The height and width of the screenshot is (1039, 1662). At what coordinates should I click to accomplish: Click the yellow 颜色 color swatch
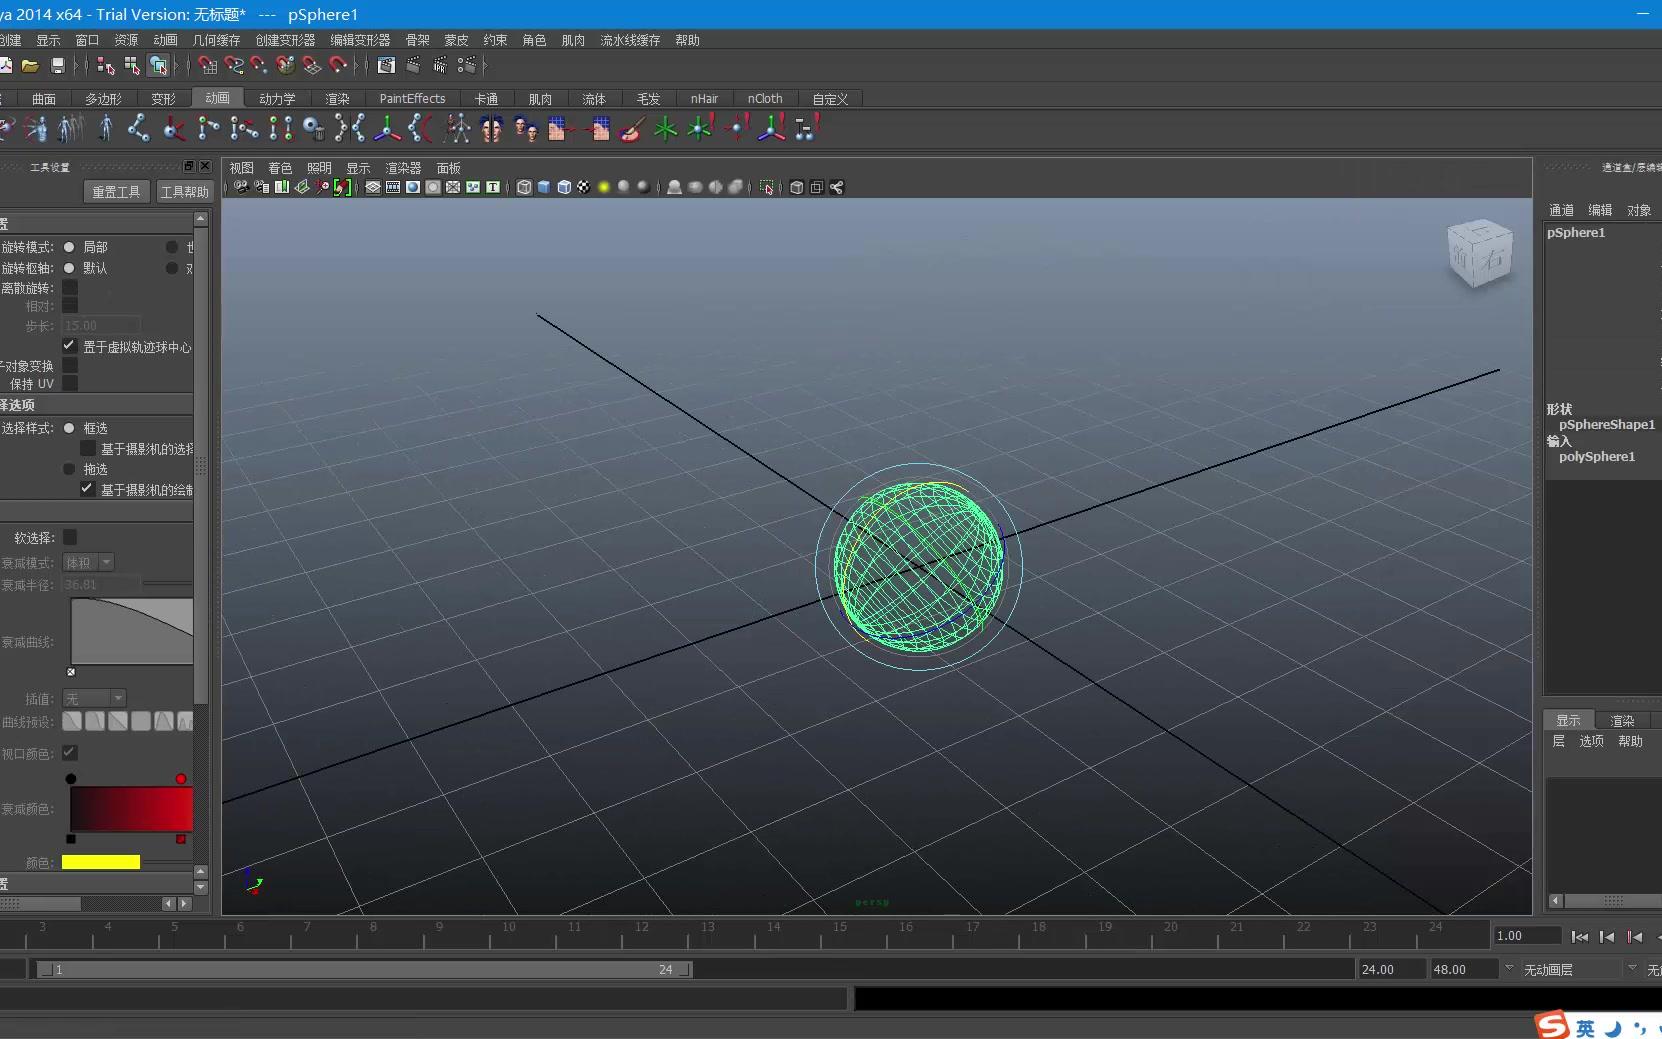tap(100, 862)
